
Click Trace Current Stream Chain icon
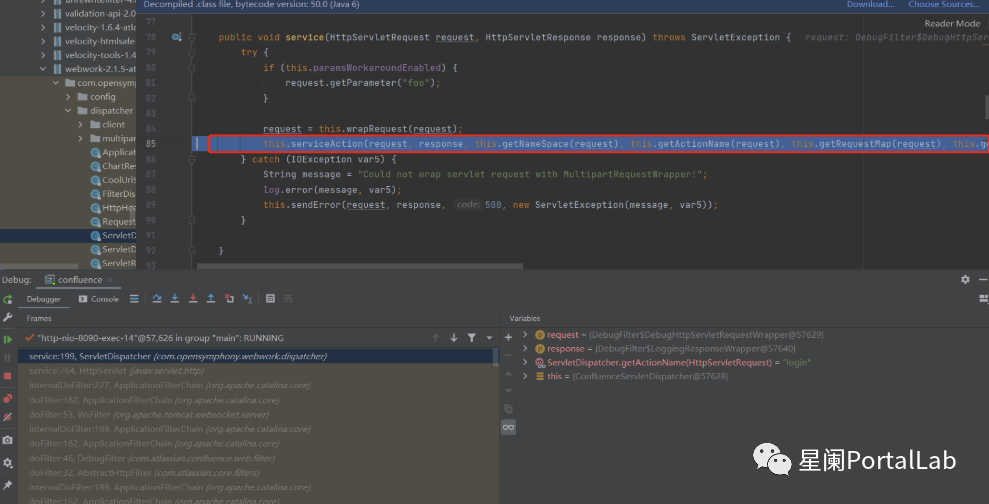point(289,299)
